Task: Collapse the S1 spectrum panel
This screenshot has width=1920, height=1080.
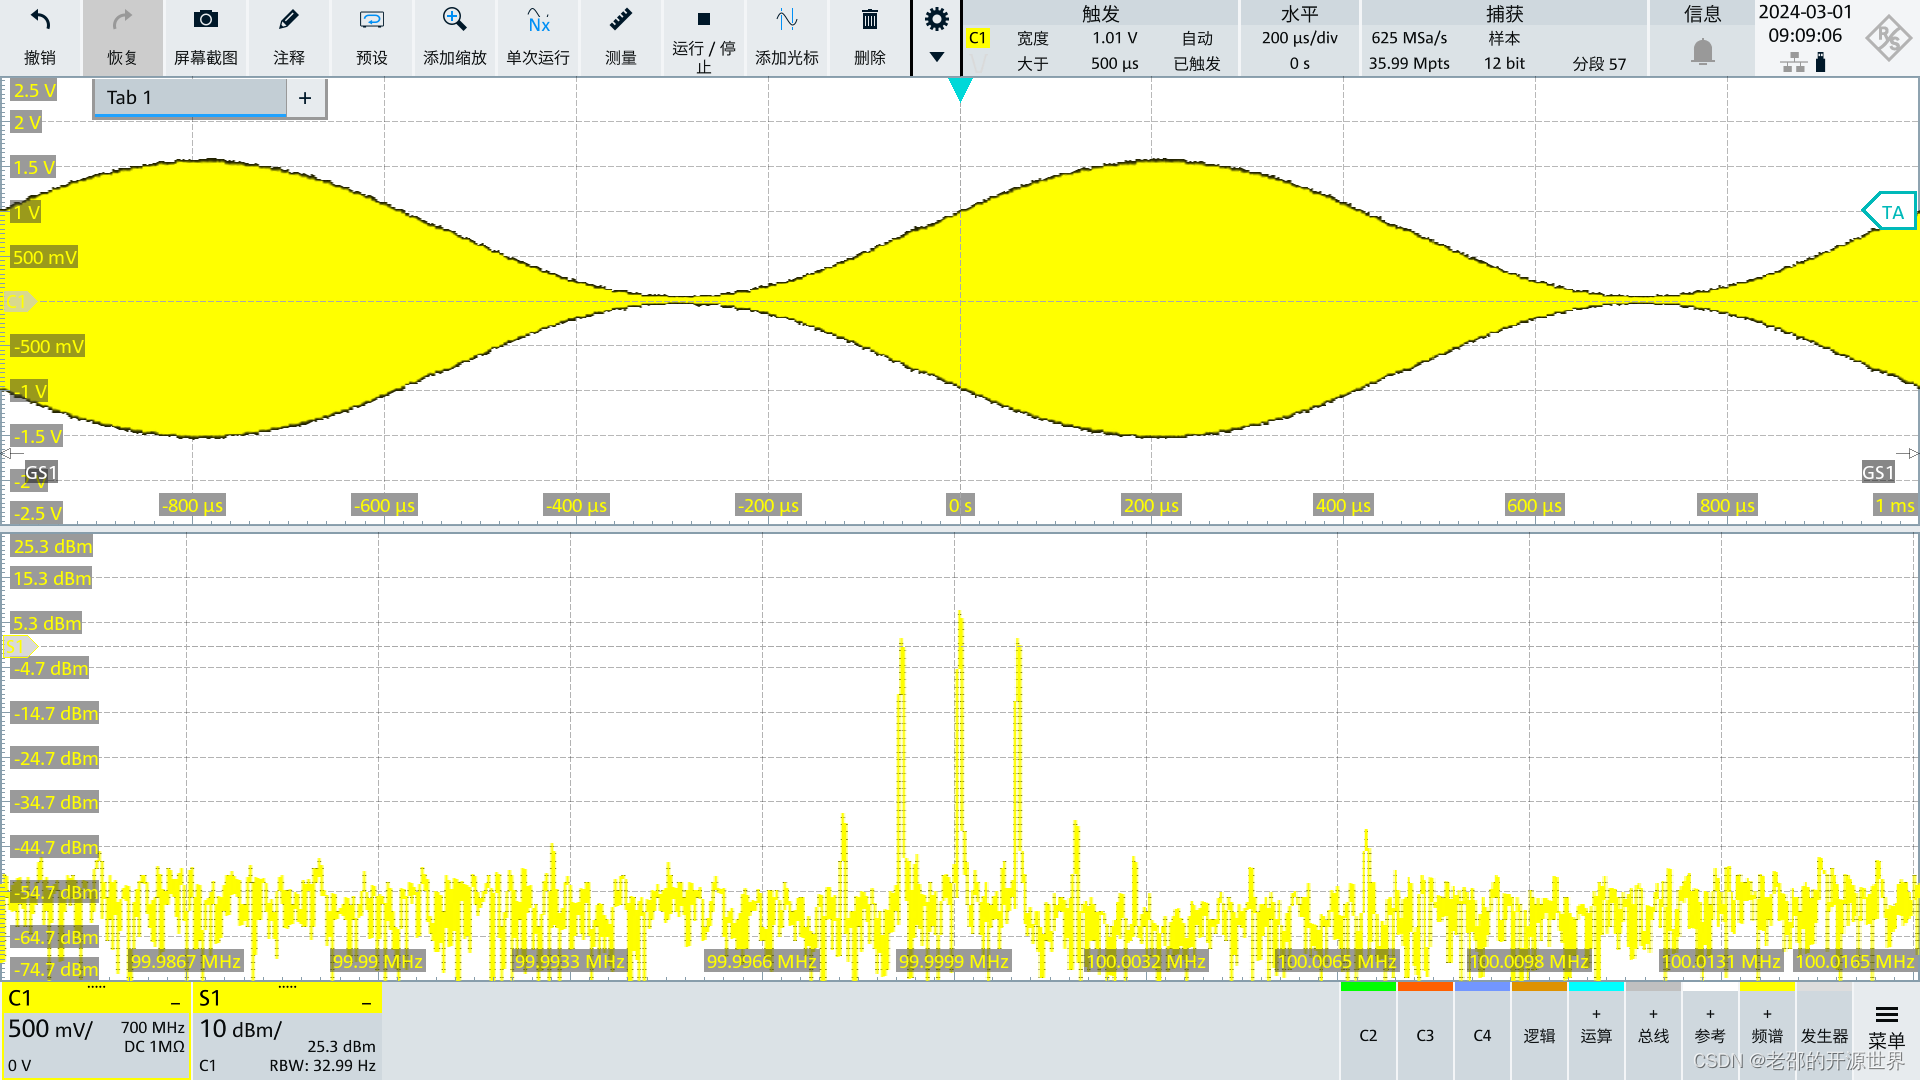Action: pyautogui.click(x=366, y=1000)
